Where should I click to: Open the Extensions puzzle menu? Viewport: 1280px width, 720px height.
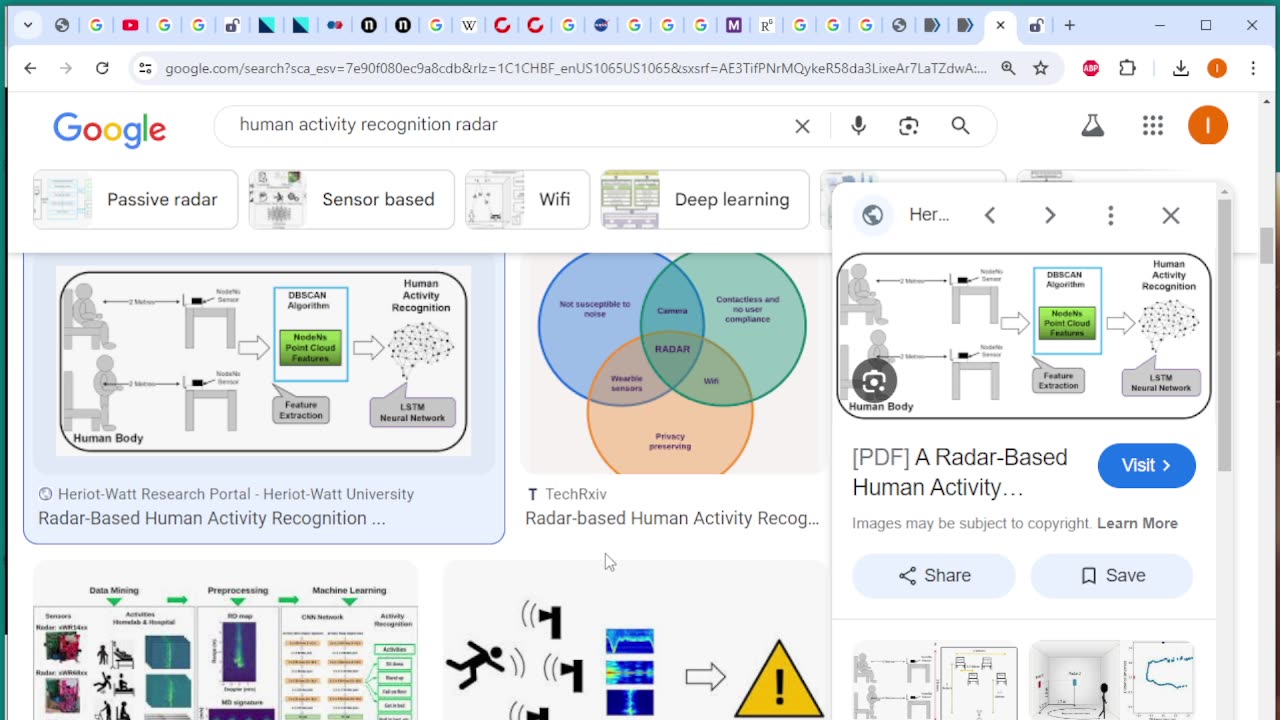click(1127, 68)
